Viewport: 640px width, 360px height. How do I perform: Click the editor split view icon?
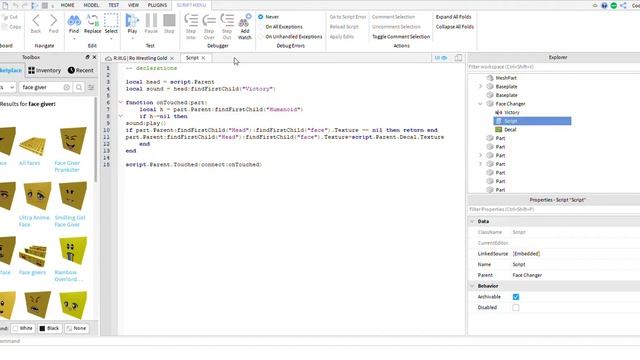458,58
